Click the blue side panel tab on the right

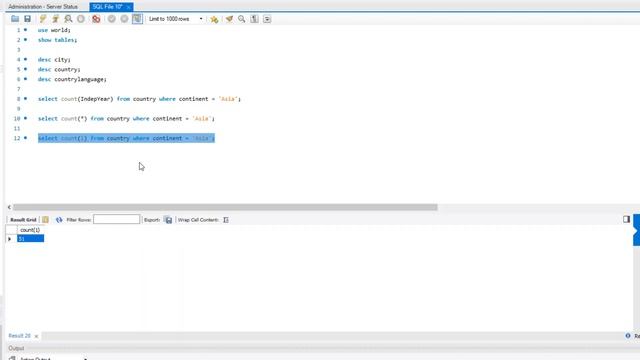636,230
